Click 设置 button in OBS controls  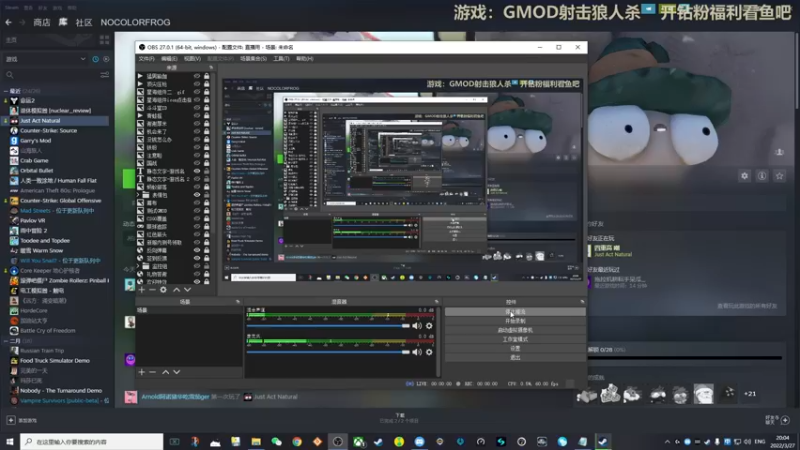coord(515,348)
